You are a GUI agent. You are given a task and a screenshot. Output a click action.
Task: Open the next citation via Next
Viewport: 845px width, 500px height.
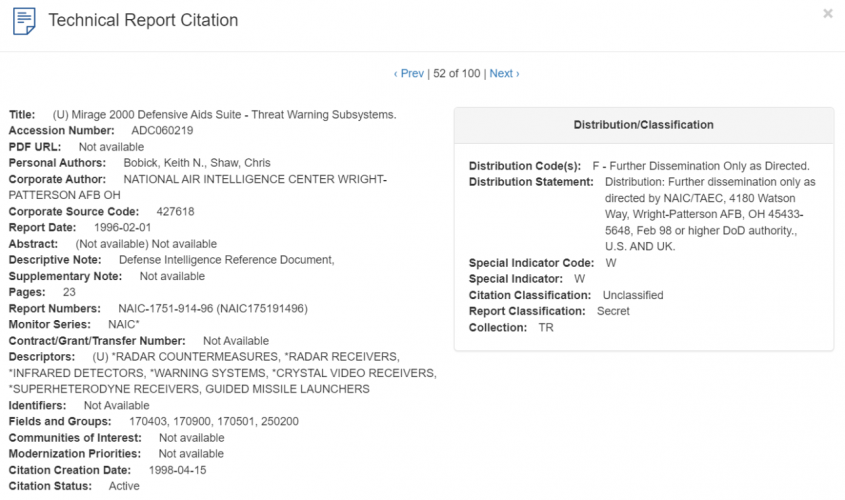504,73
